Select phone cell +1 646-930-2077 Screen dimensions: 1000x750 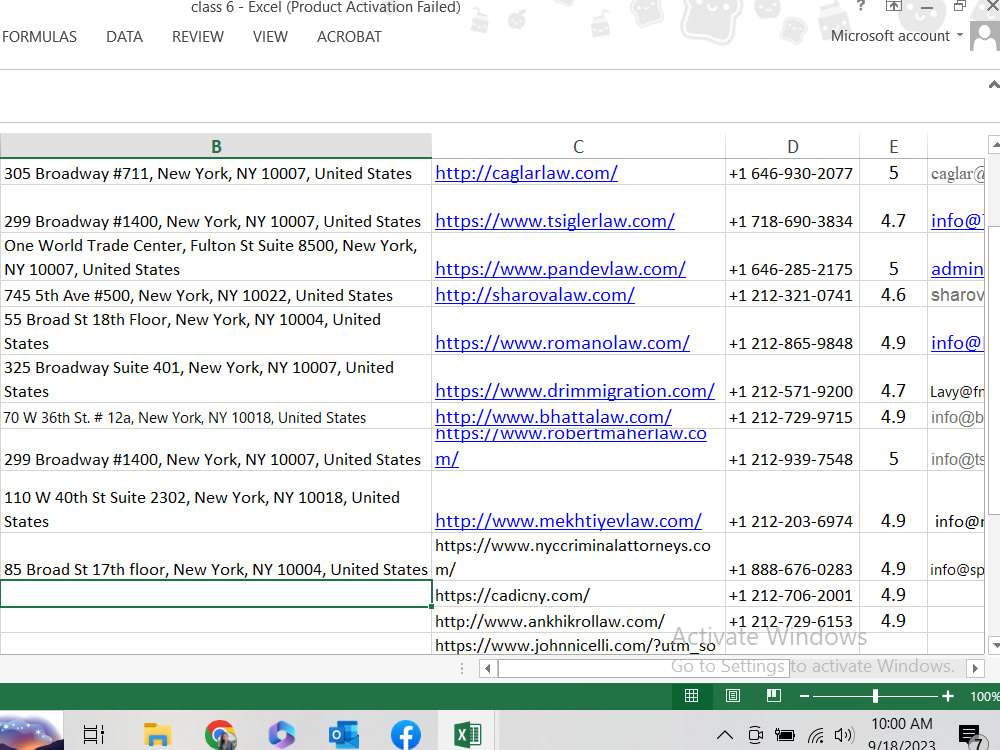pyautogui.click(x=793, y=172)
